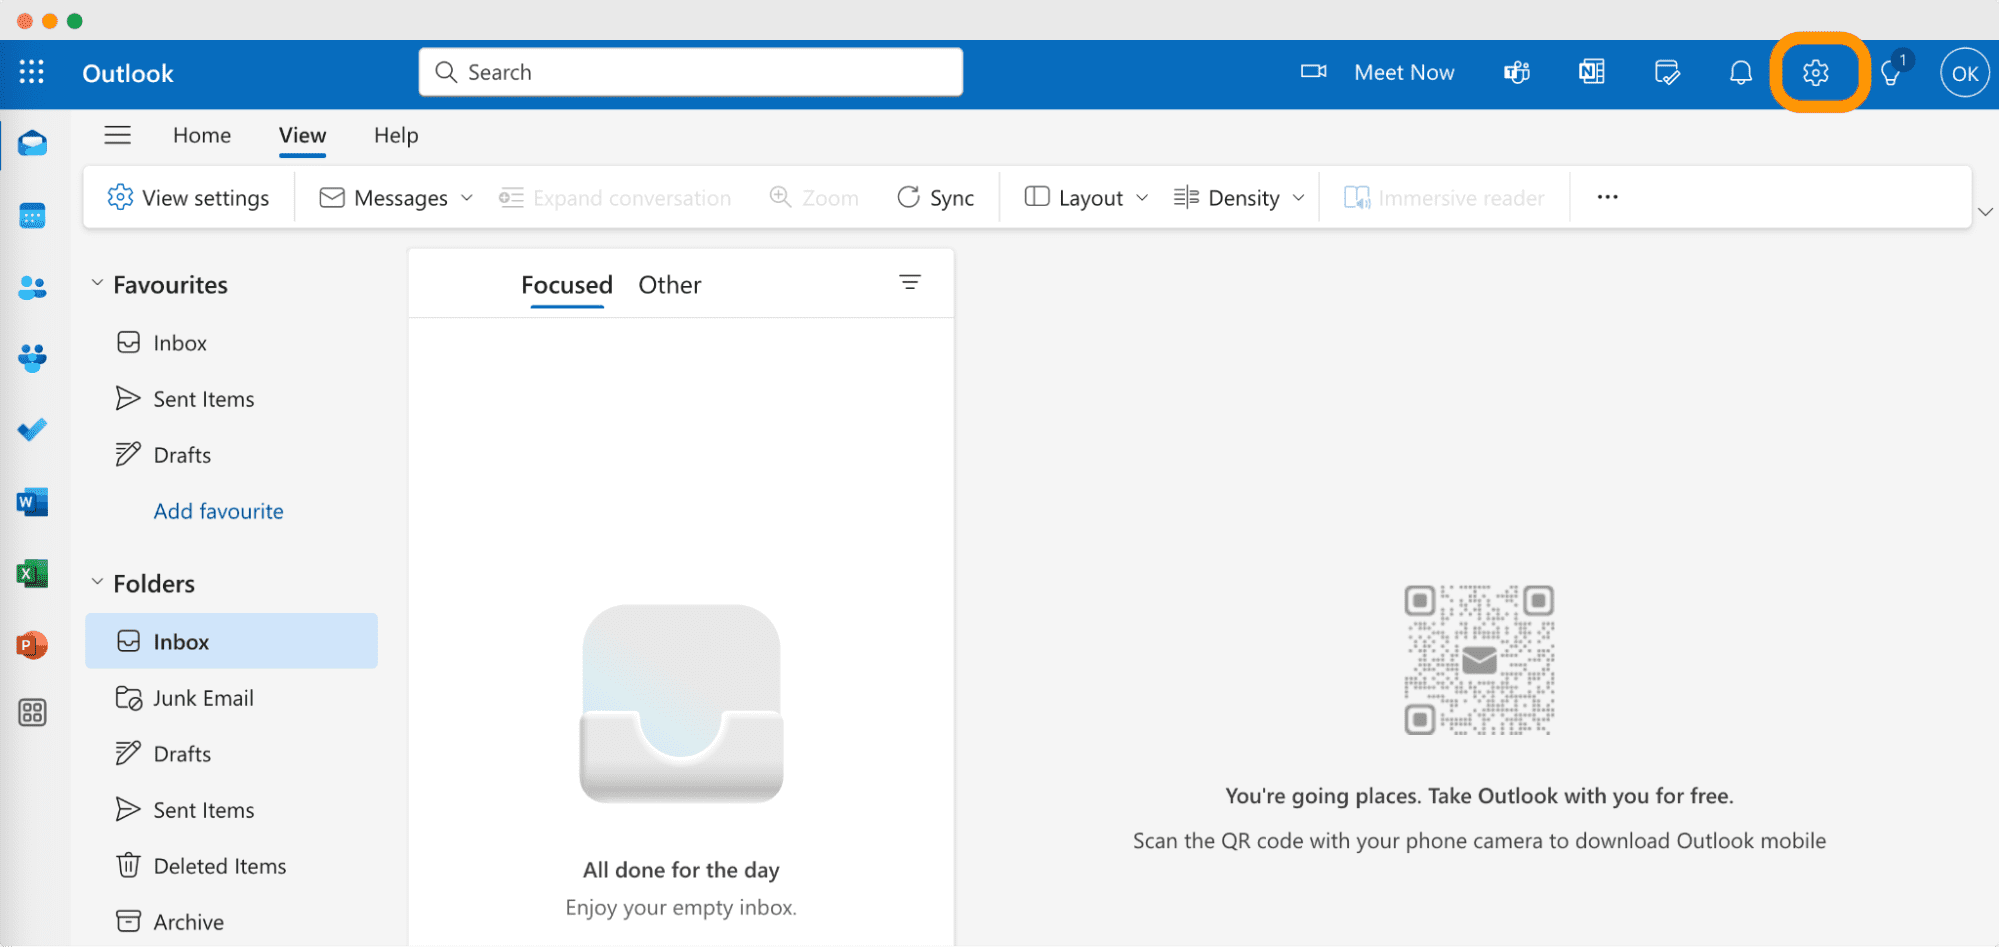Click the Meet Now label
The height and width of the screenshot is (947, 1999).
(1404, 72)
